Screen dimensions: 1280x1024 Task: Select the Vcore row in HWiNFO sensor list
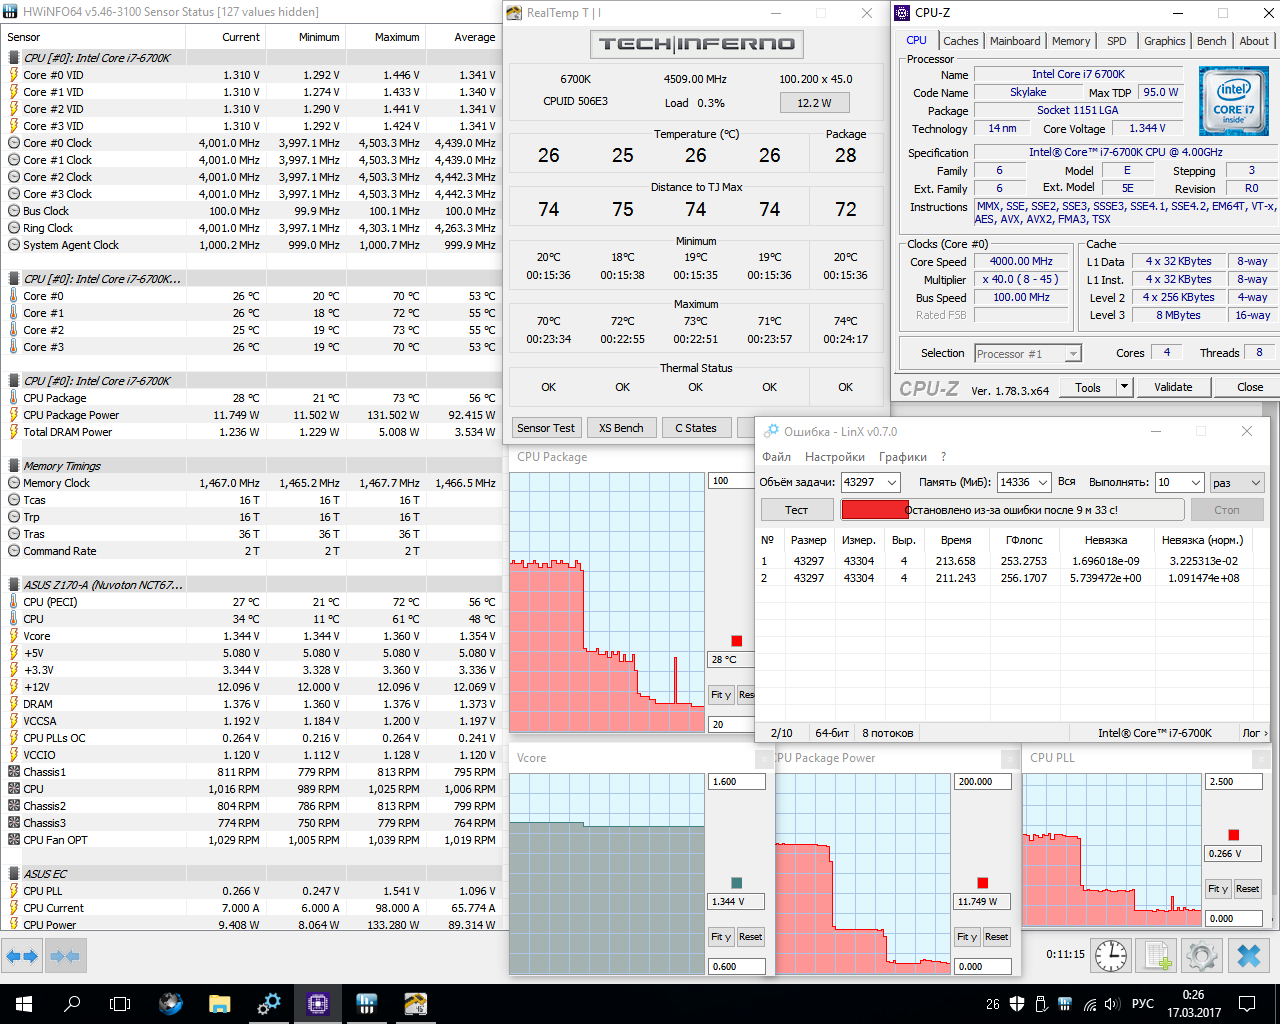pos(251,636)
